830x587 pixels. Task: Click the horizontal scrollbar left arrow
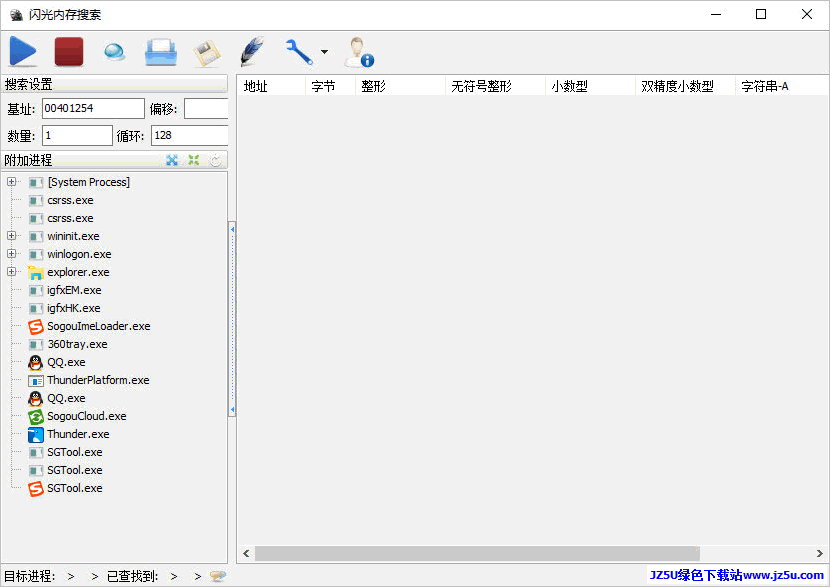[246, 553]
